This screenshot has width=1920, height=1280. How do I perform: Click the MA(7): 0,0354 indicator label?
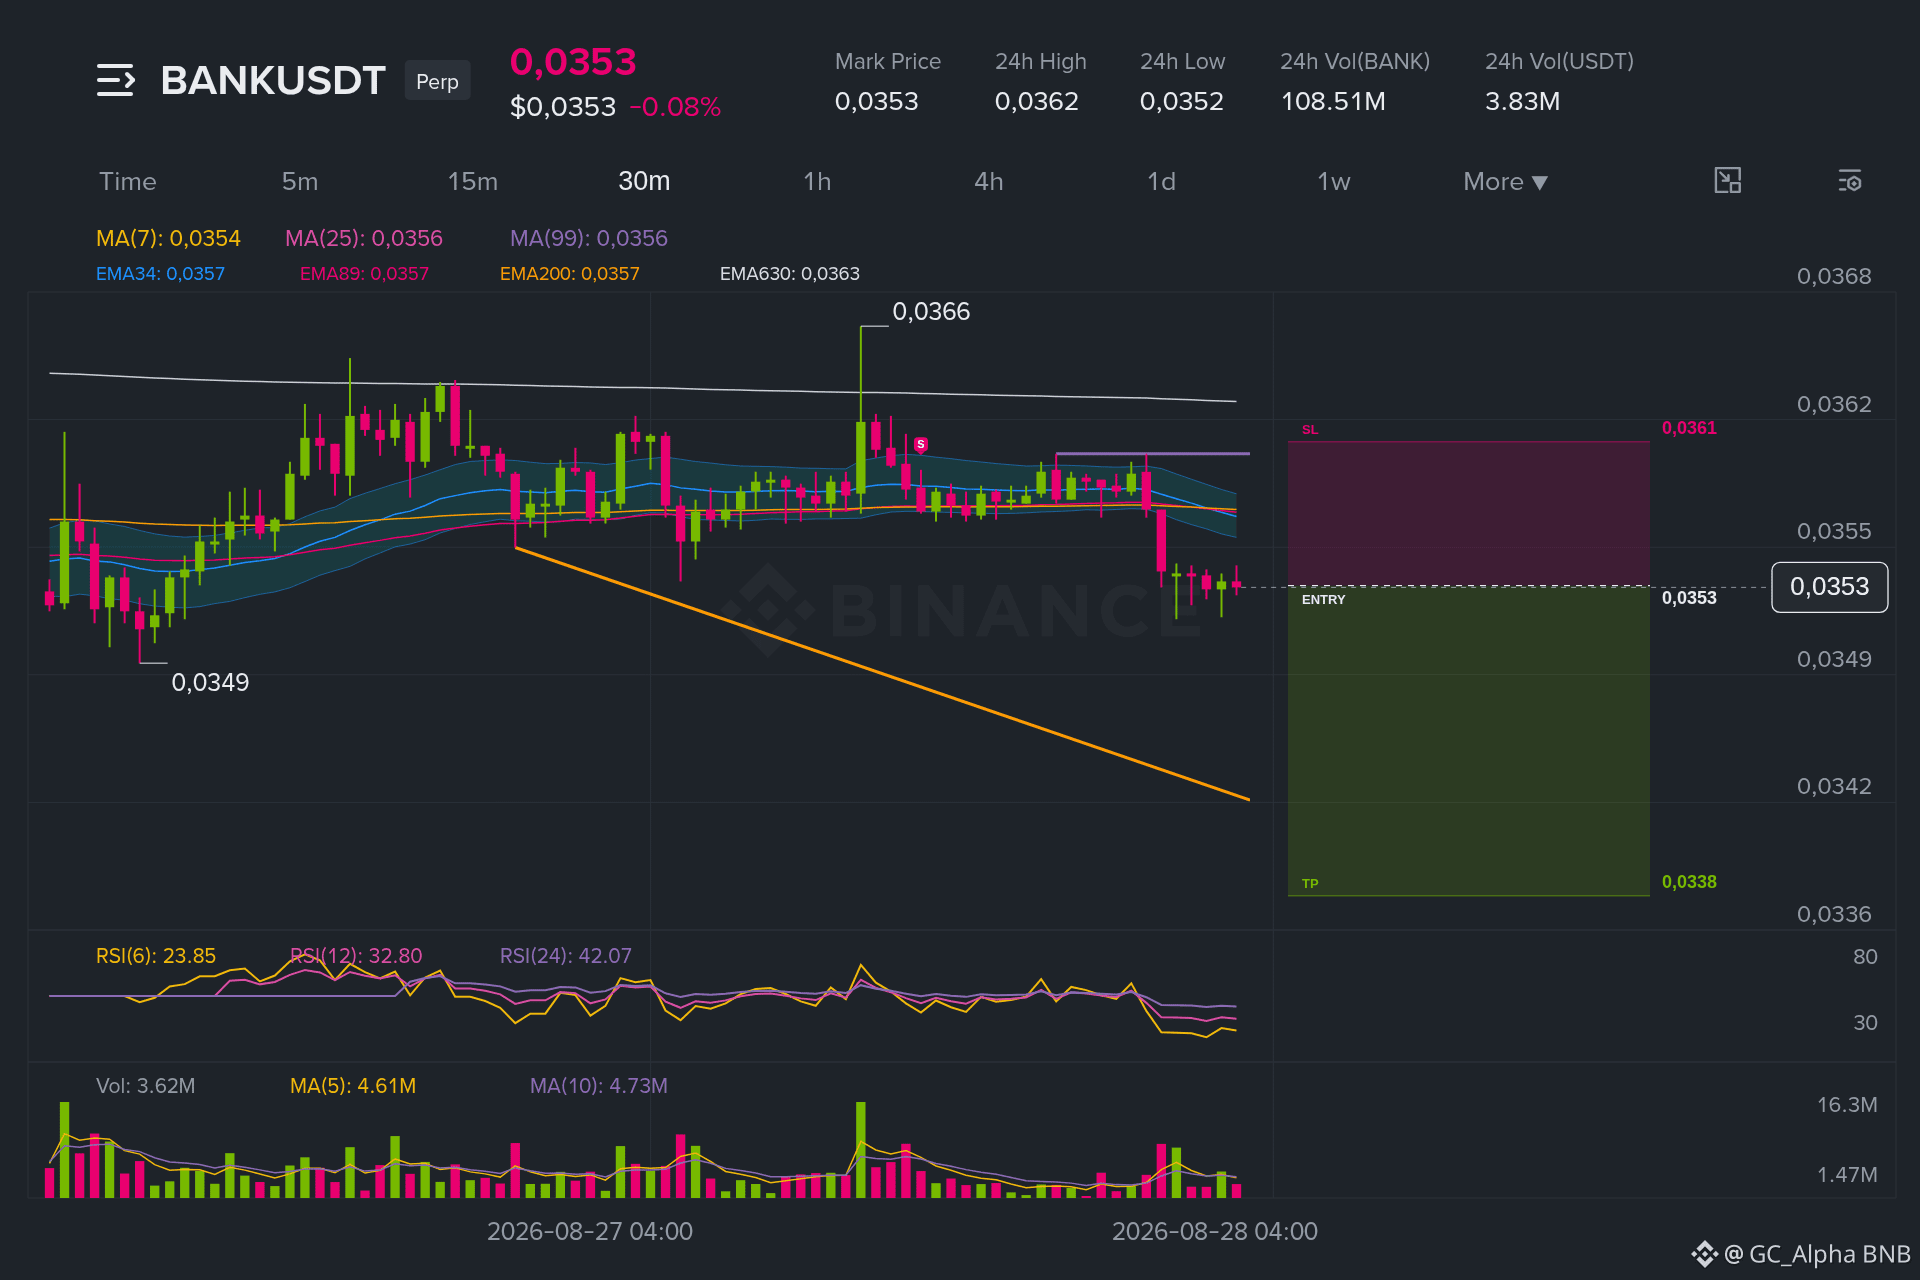click(x=168, y=238)
